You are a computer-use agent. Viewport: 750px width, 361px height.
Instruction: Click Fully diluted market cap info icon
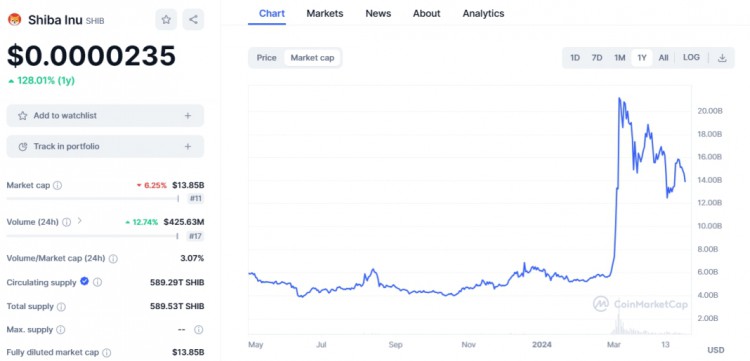(x=107, y=353)
